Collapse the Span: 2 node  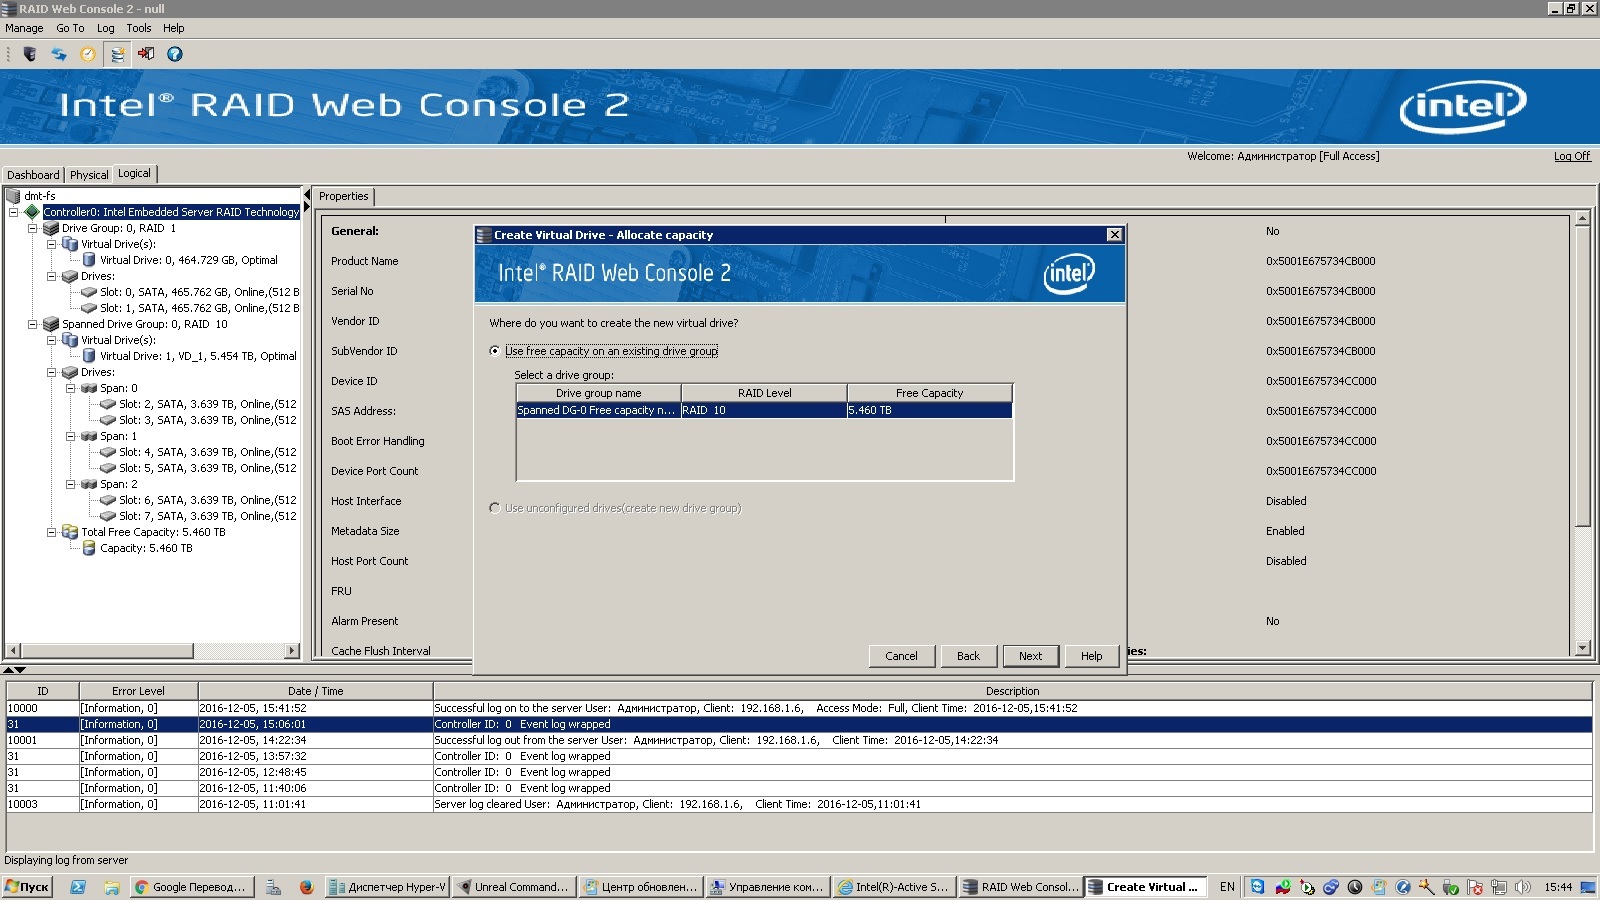(70, 484)
